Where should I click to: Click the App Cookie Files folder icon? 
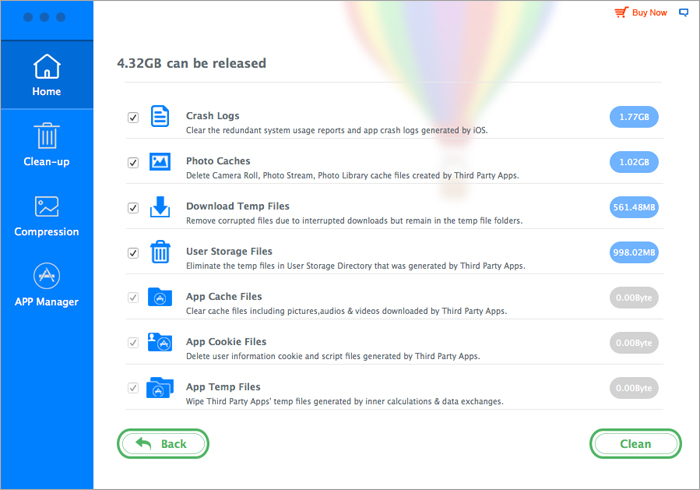tap(160, 342)
